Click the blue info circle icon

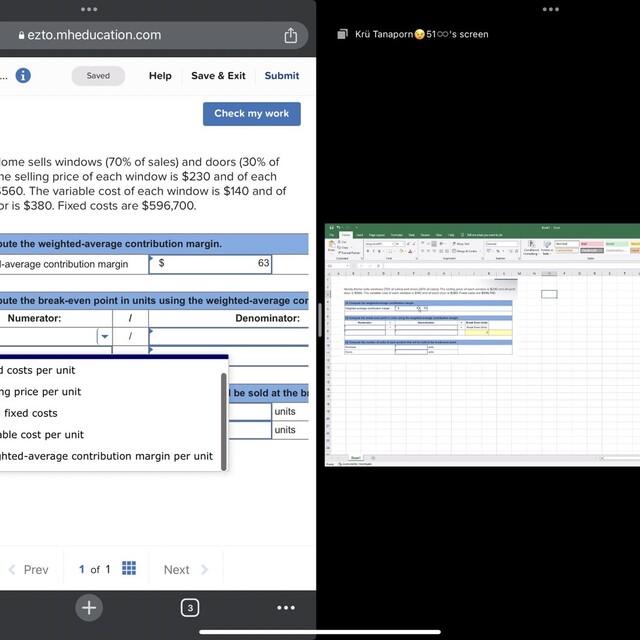[x=23, y=76]
